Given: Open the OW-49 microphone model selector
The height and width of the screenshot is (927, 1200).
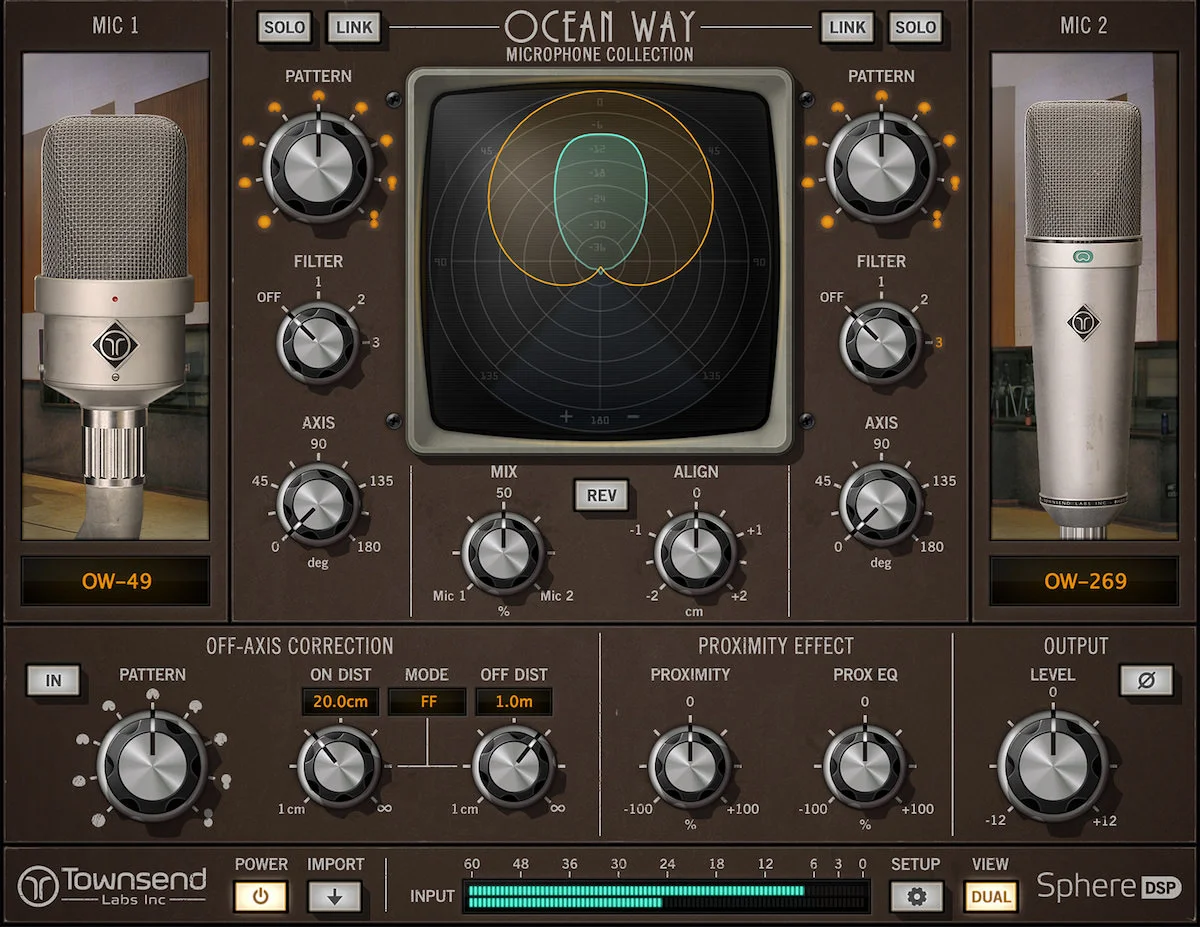Looking at the screenshot, I should 115,581.
